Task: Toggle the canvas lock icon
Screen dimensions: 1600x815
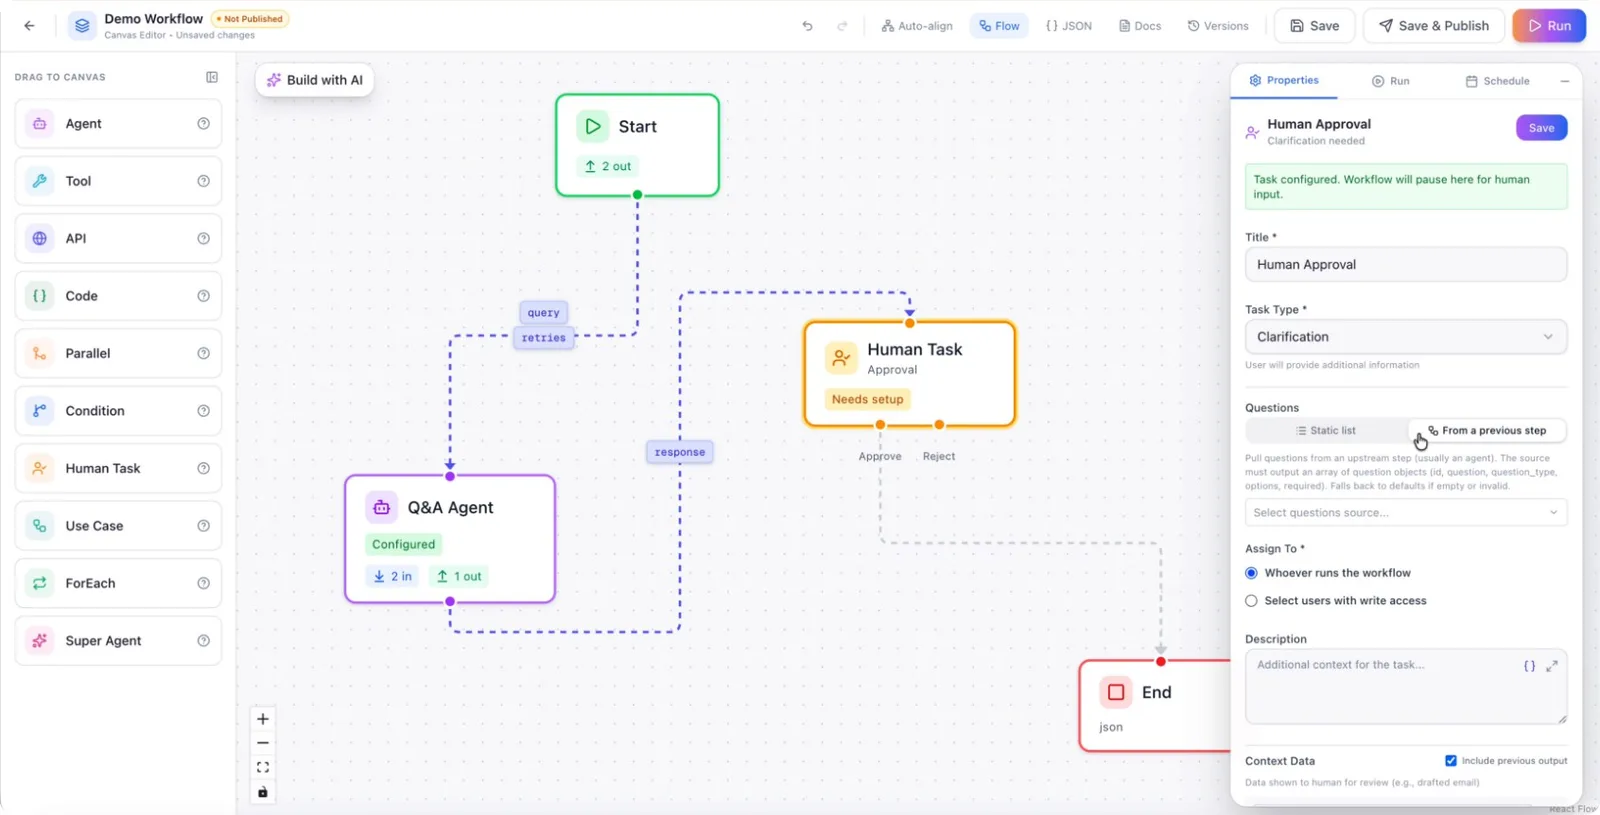Action: (x=263, y=792)
